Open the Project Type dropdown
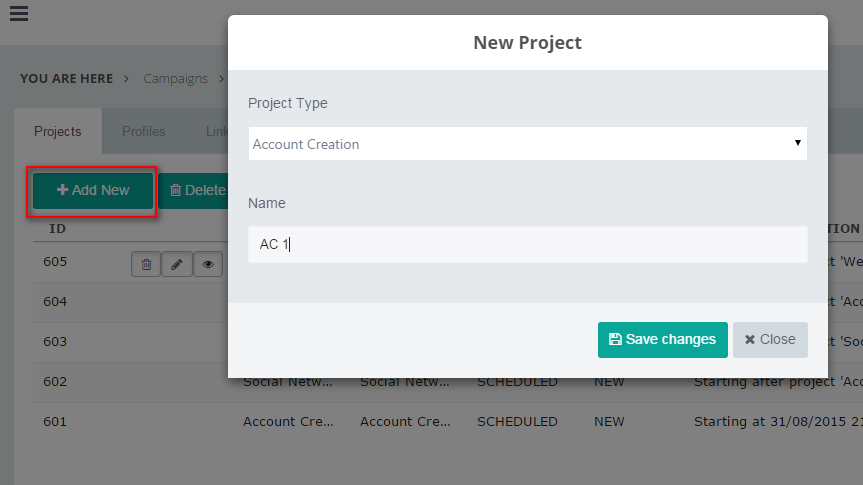 click(527, 144)
